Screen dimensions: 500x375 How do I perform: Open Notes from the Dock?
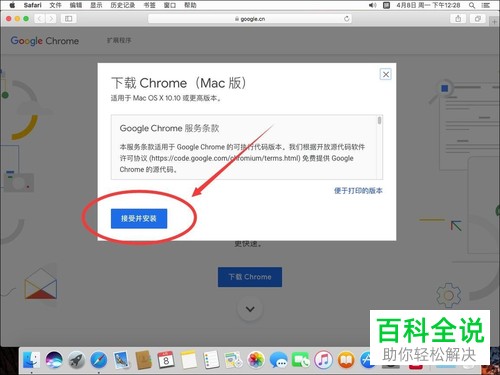point(189,360)
